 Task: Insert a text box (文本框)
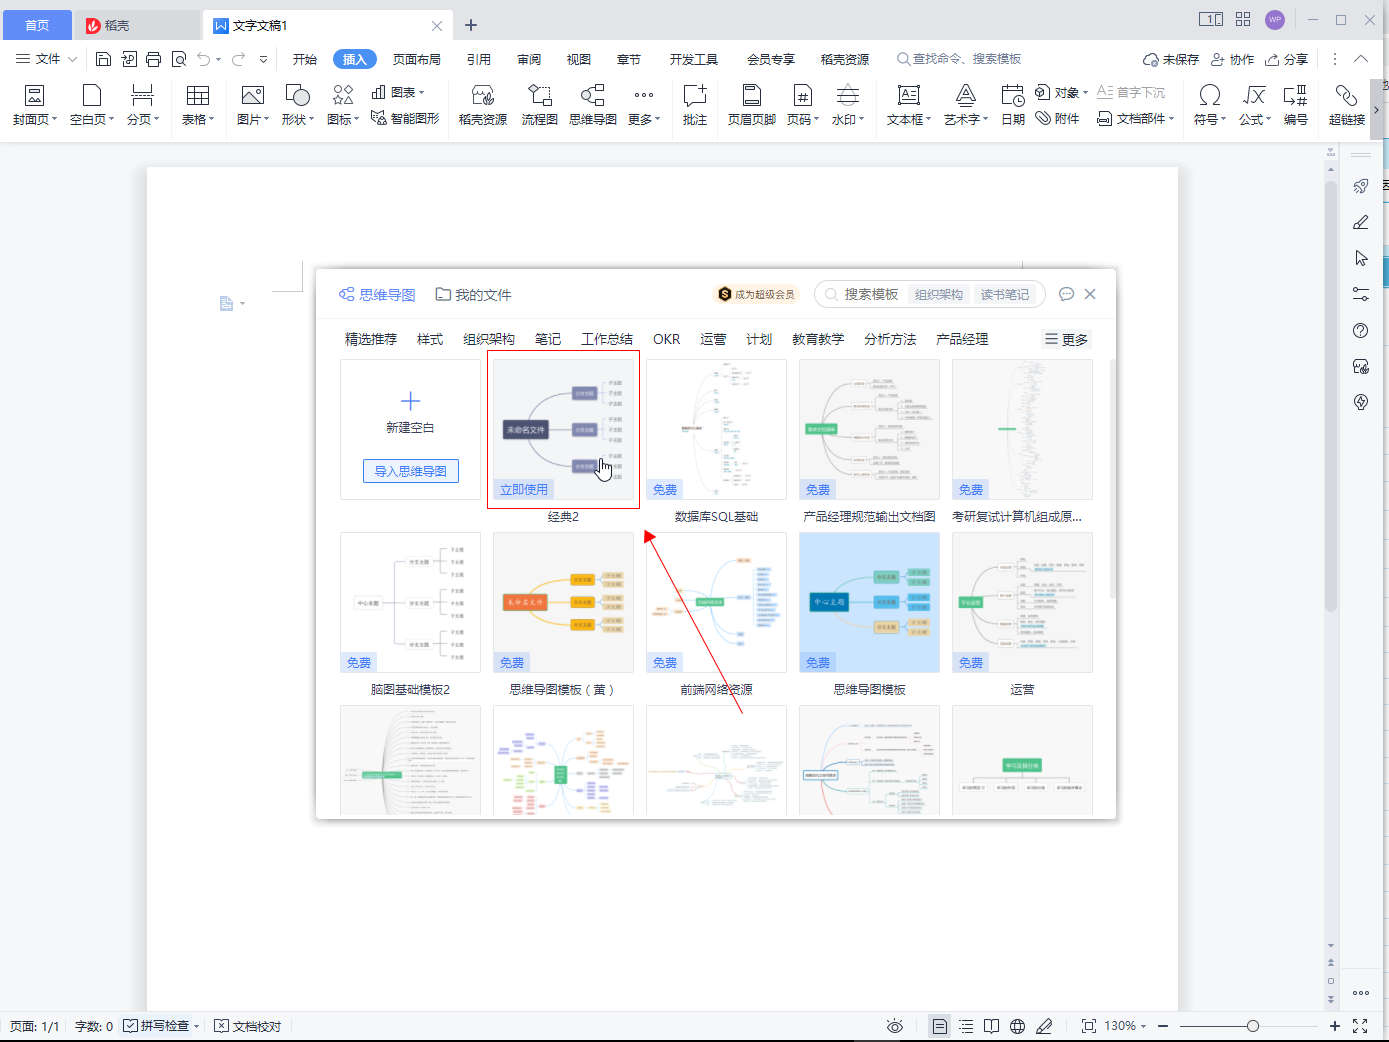coord(909,105)
